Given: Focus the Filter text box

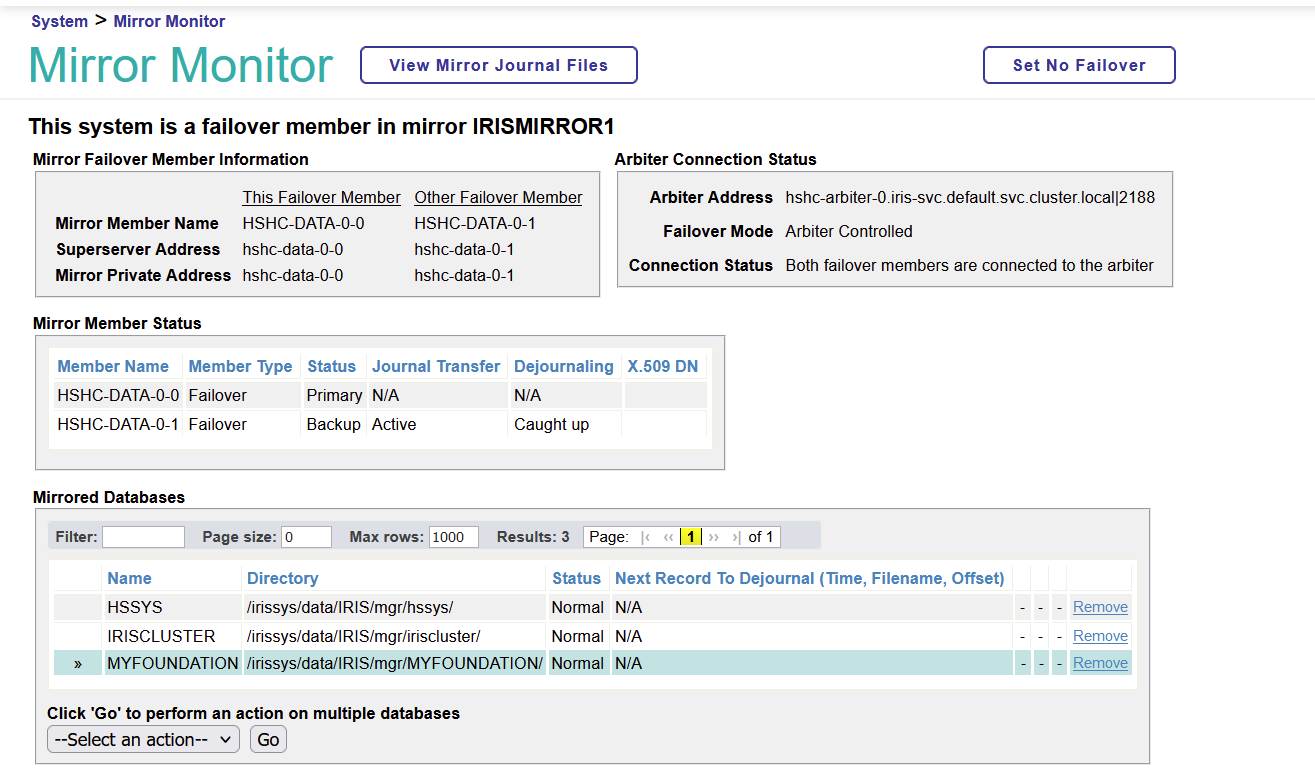Looking at the screenshot, I should (x=143, y=537).
